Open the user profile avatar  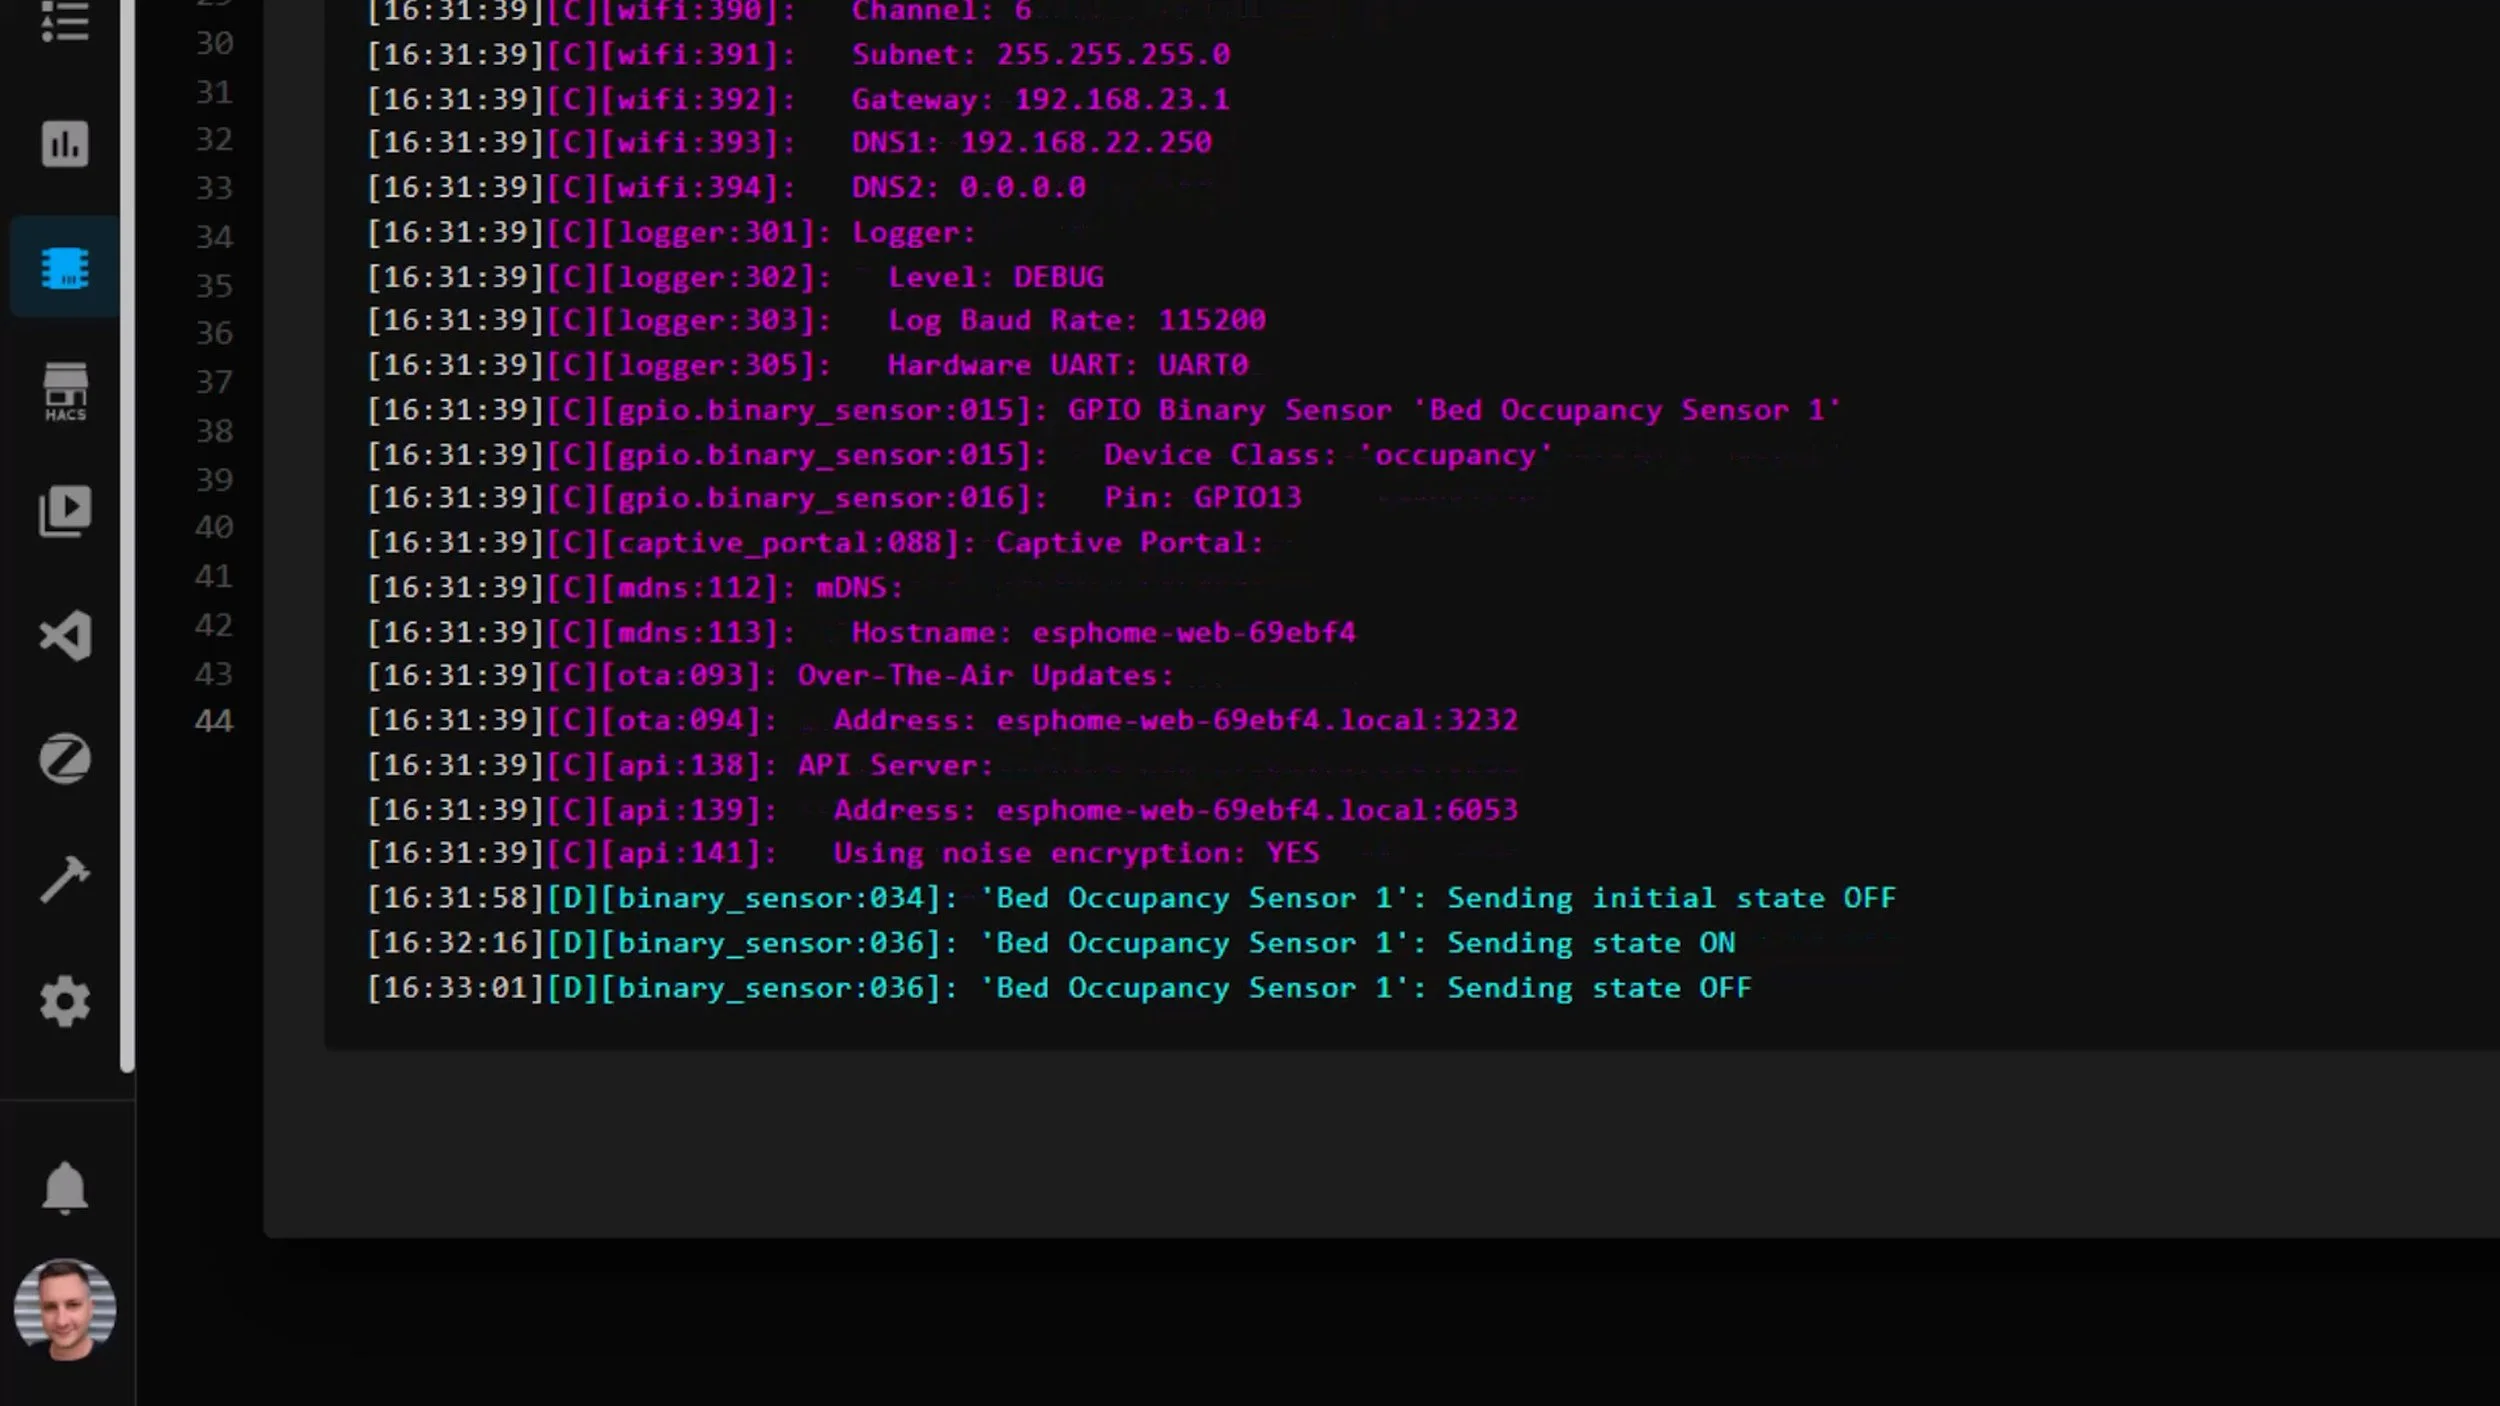pos(65,1309)
